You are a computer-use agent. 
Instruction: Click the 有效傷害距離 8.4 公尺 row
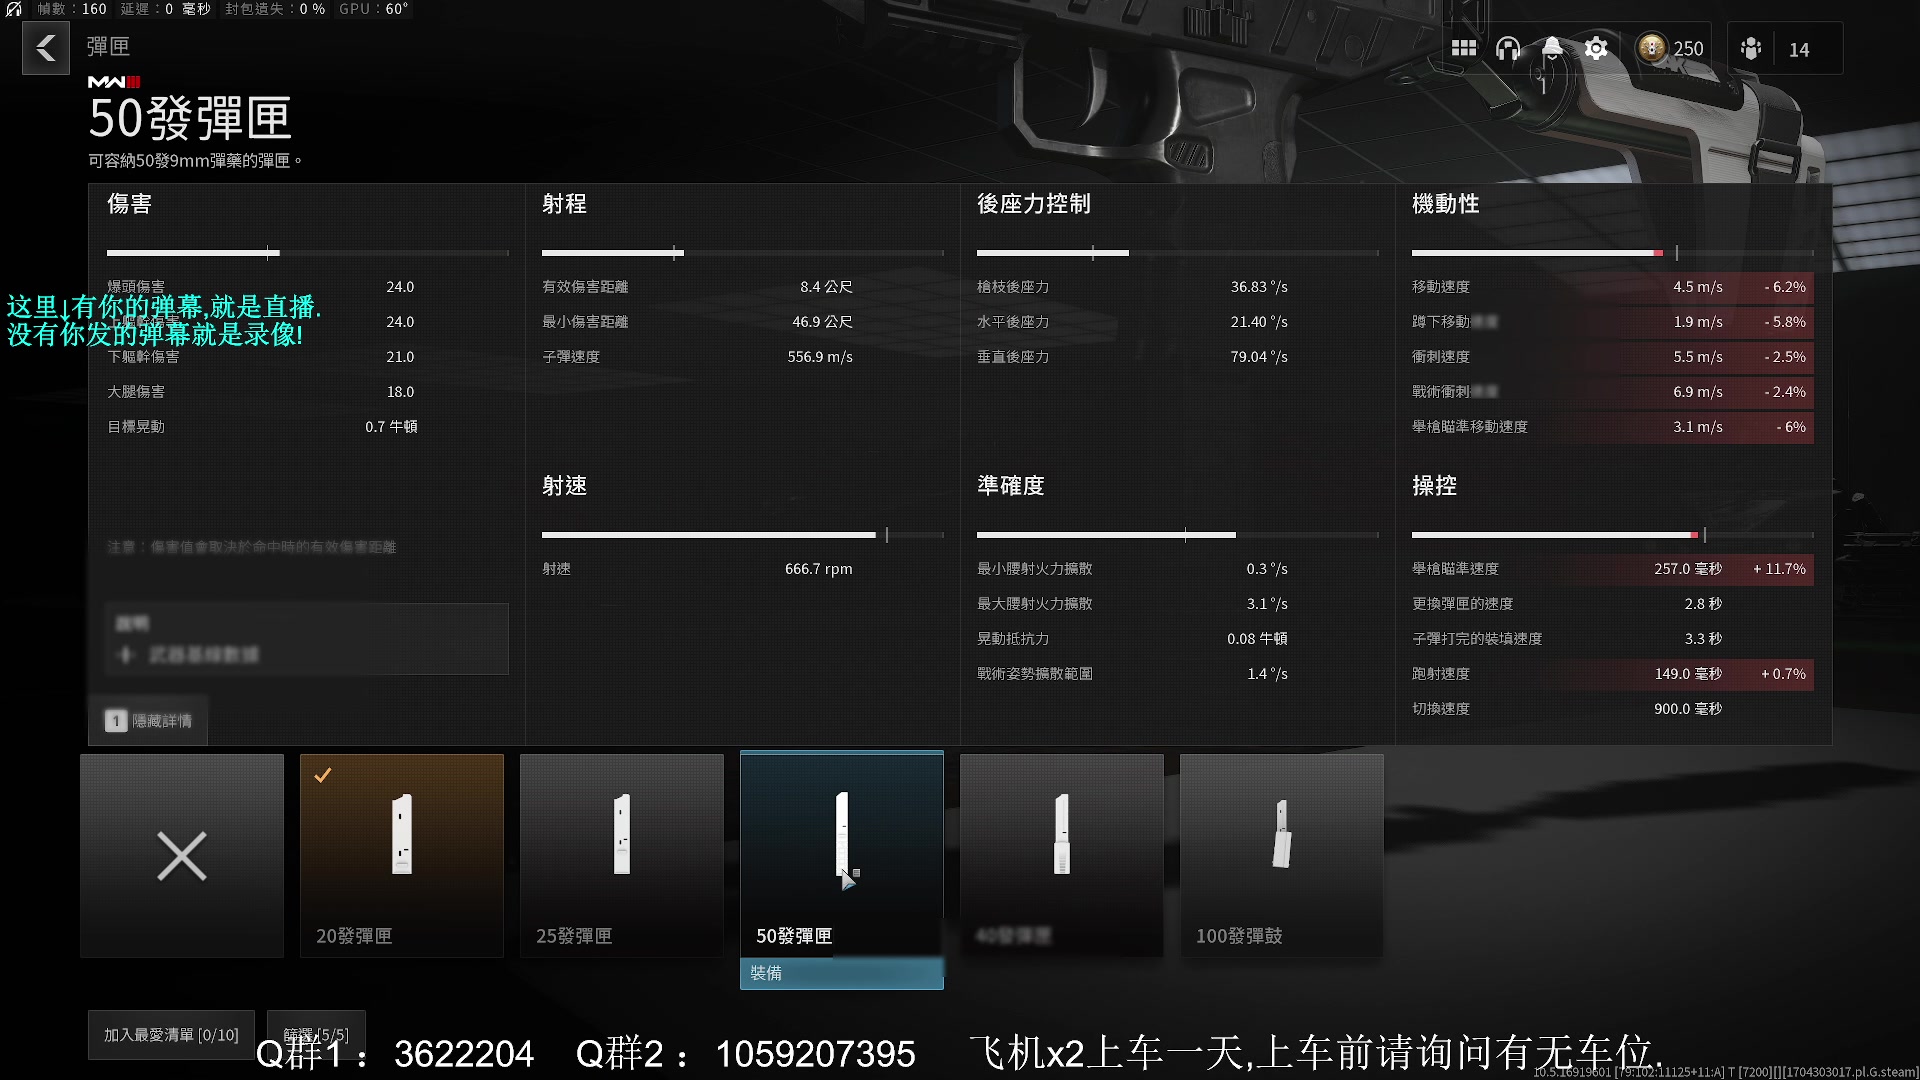[x=698, y=287]
